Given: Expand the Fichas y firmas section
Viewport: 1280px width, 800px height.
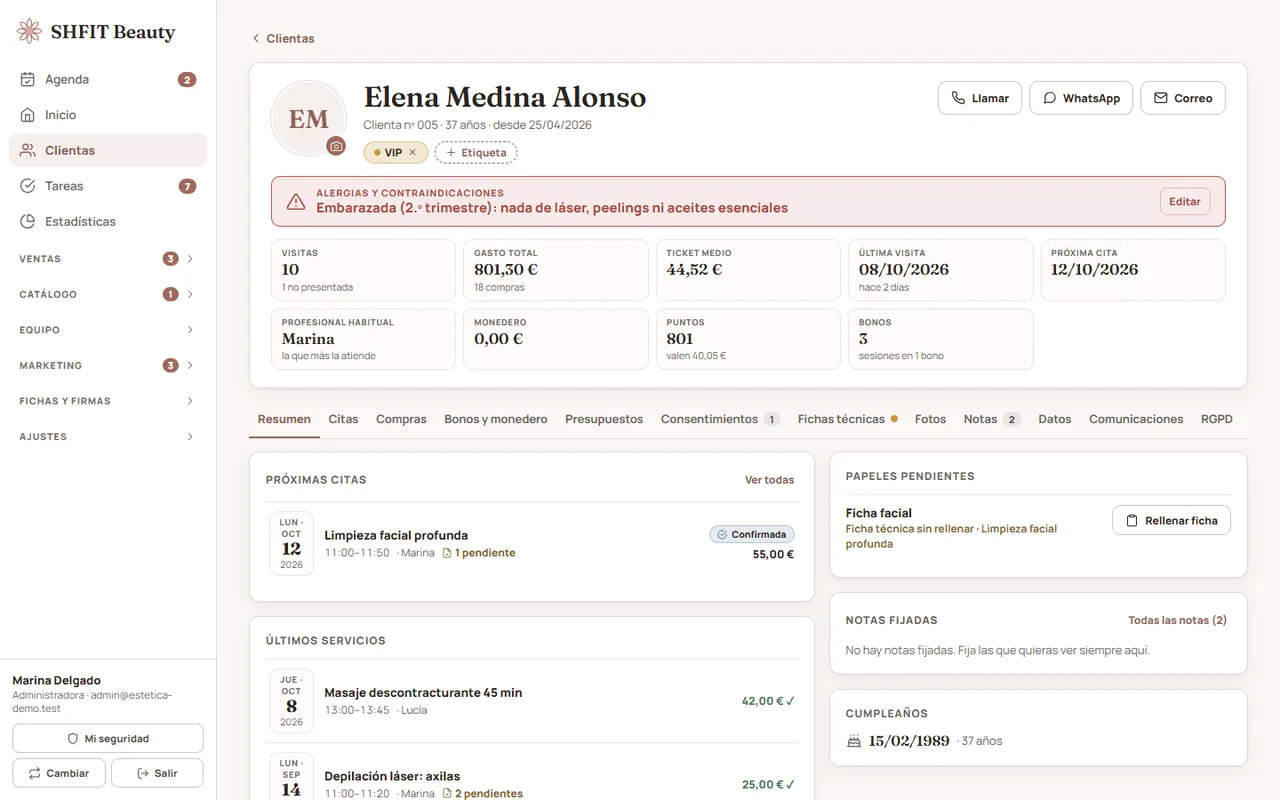Looking at the screenshot, I should click(108, 401).
